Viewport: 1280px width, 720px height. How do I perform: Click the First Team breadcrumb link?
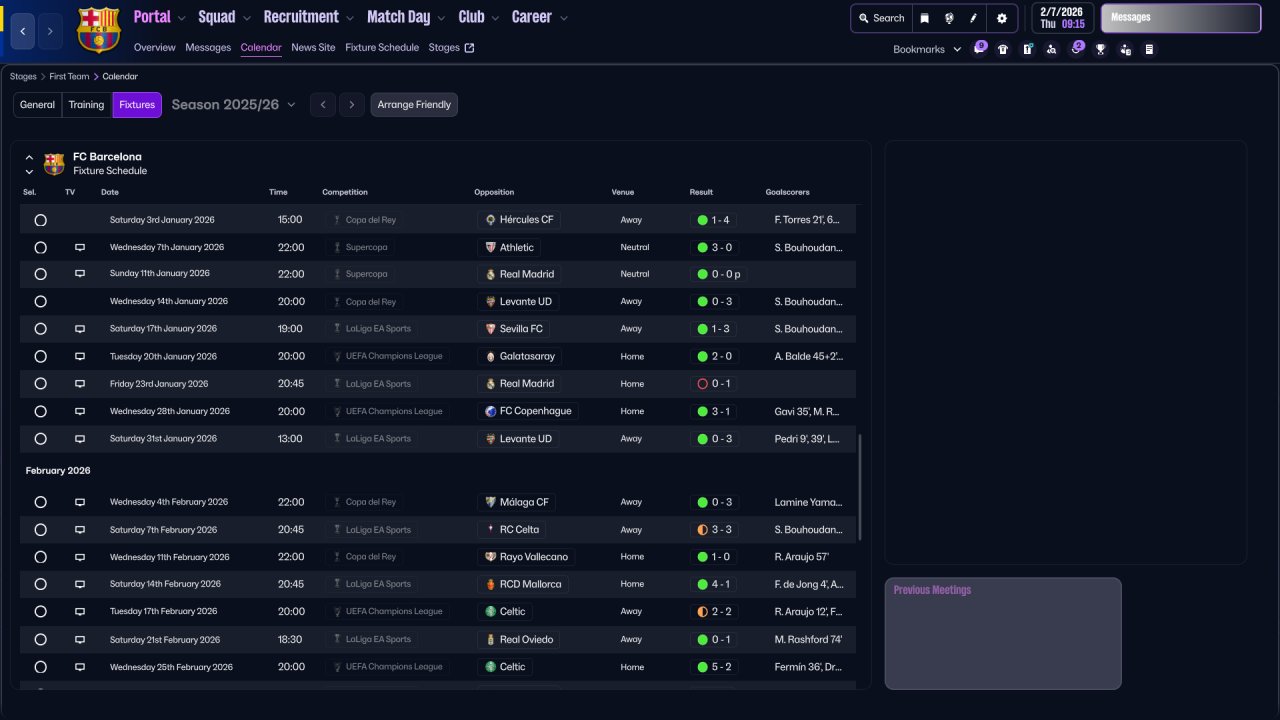coord(69,76)
